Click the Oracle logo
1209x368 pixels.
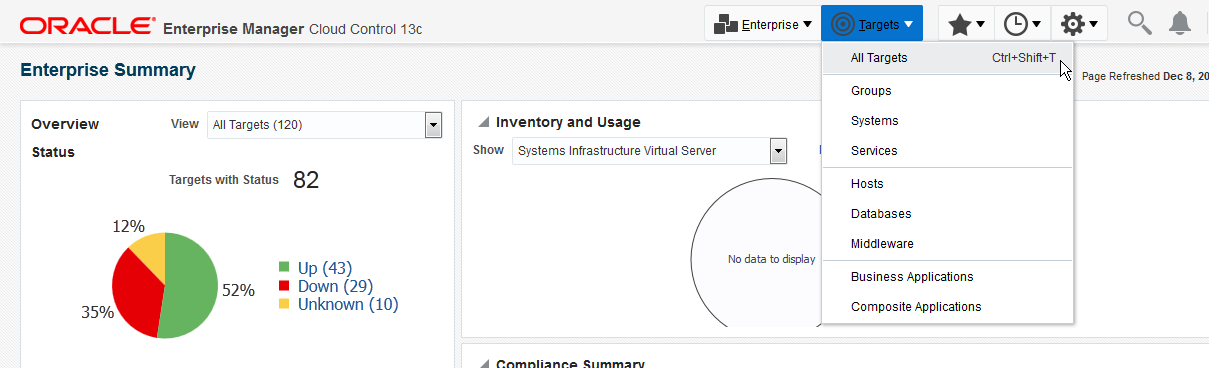[87, 25]
